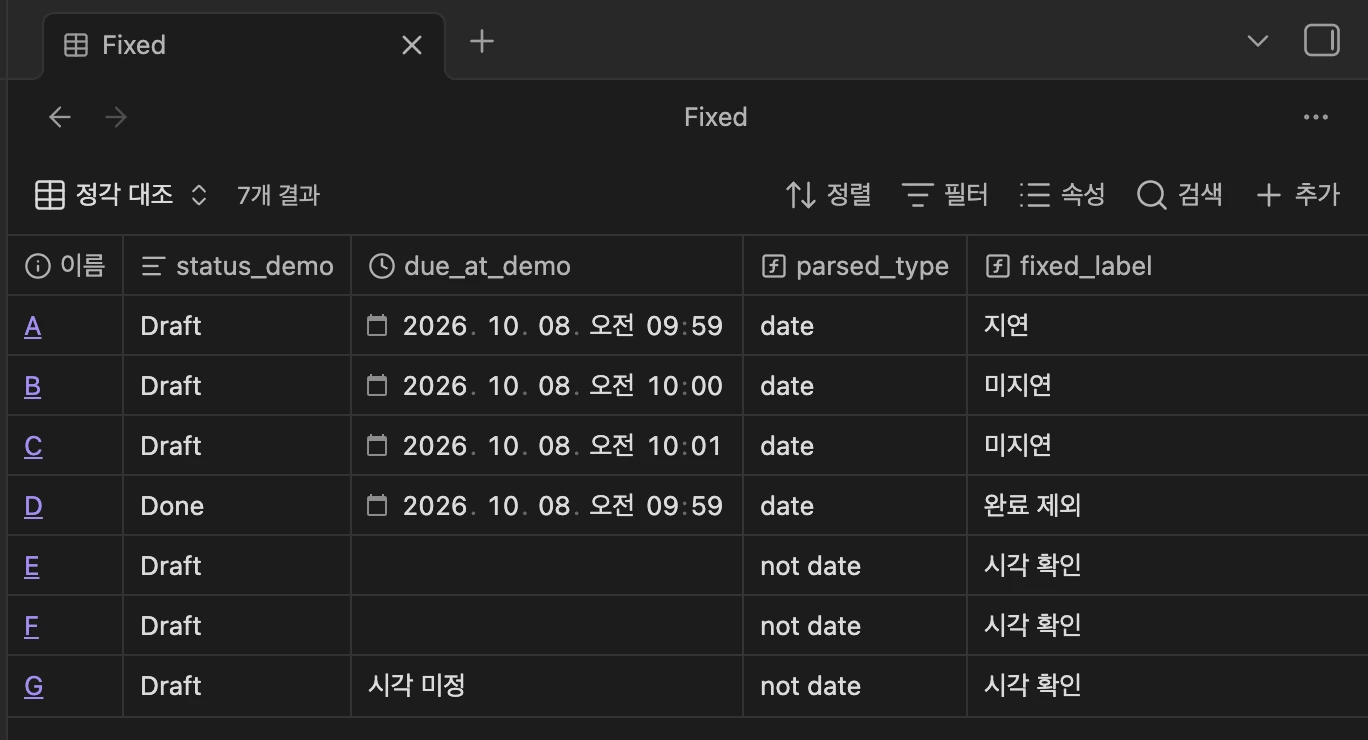The width and height of the screenshot is (1368, 740).
Task: Click calendar icon in row B date
Action: tap(377, 385)
